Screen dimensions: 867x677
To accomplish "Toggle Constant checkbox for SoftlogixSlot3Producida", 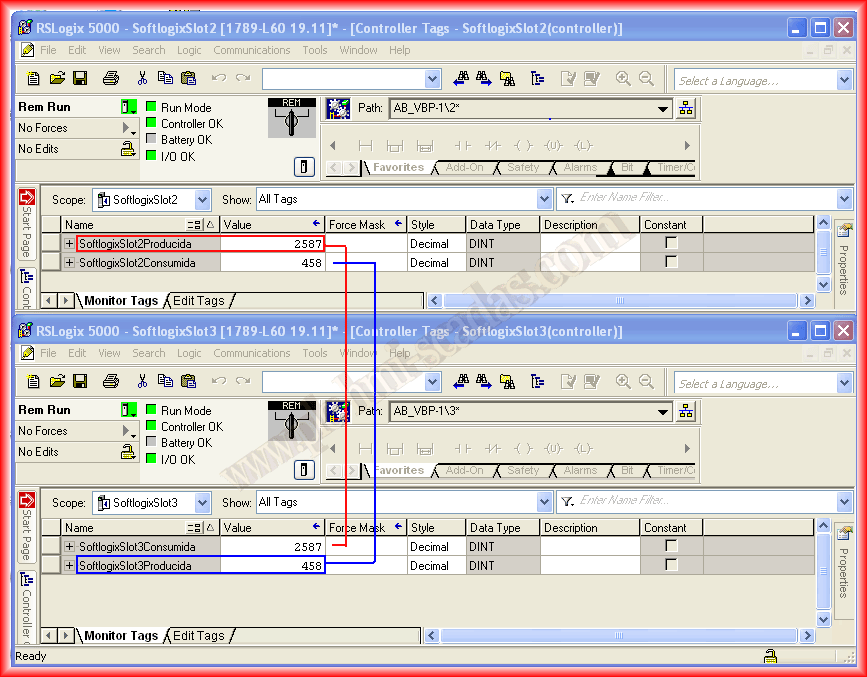I will 671,565.
